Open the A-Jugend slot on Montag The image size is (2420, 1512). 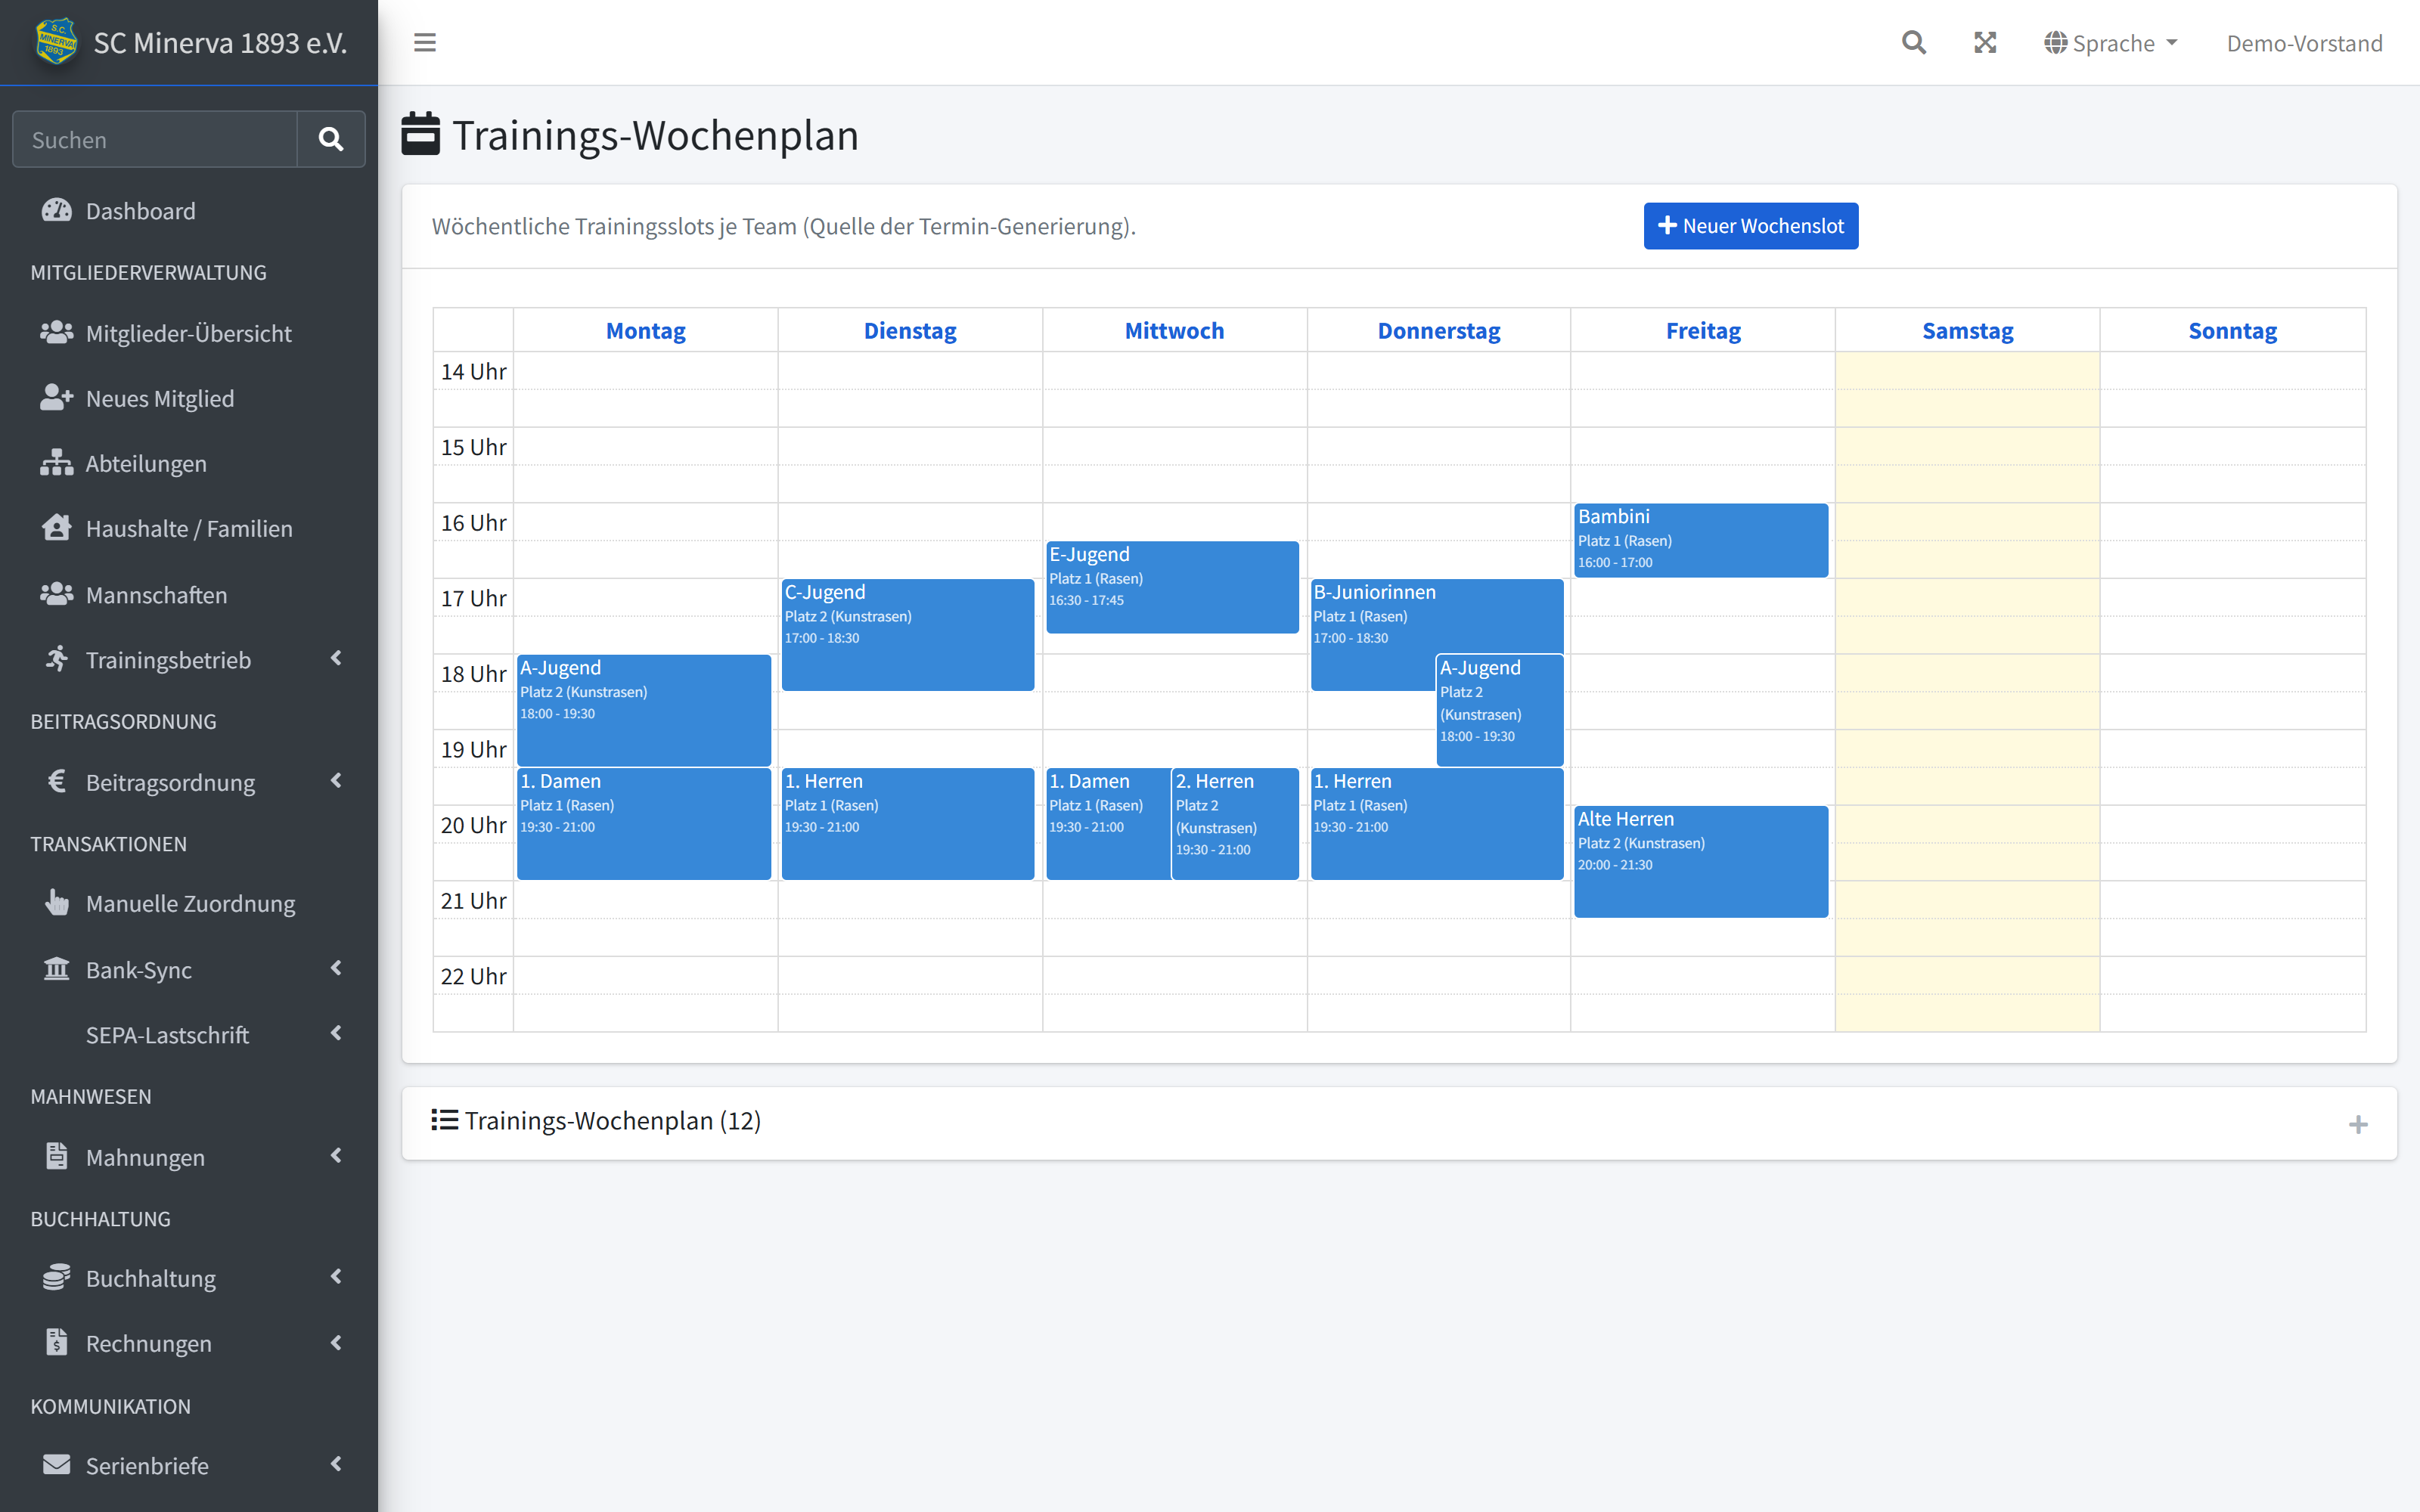pos(644,711)
